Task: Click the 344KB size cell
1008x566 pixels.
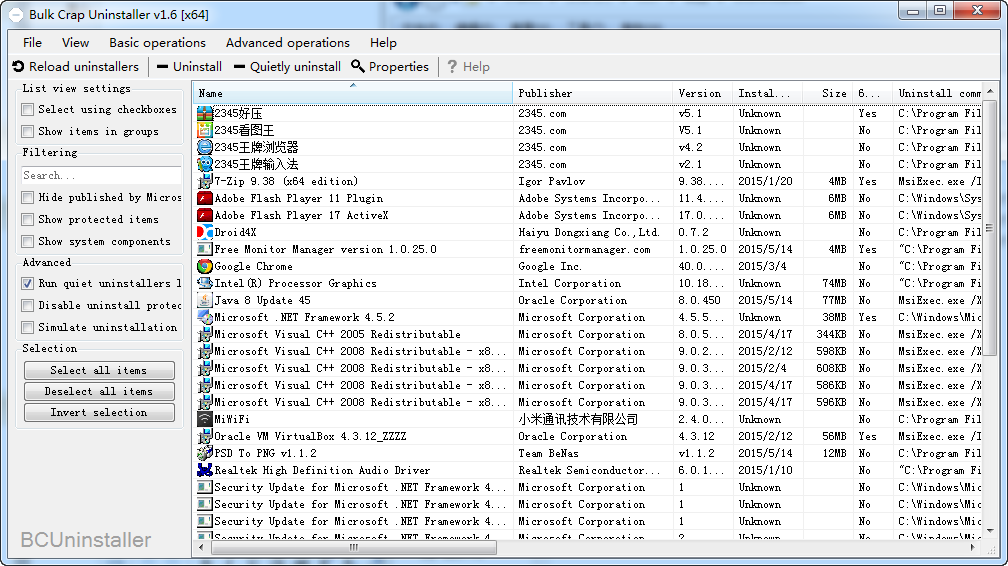Action: point(831,334)
